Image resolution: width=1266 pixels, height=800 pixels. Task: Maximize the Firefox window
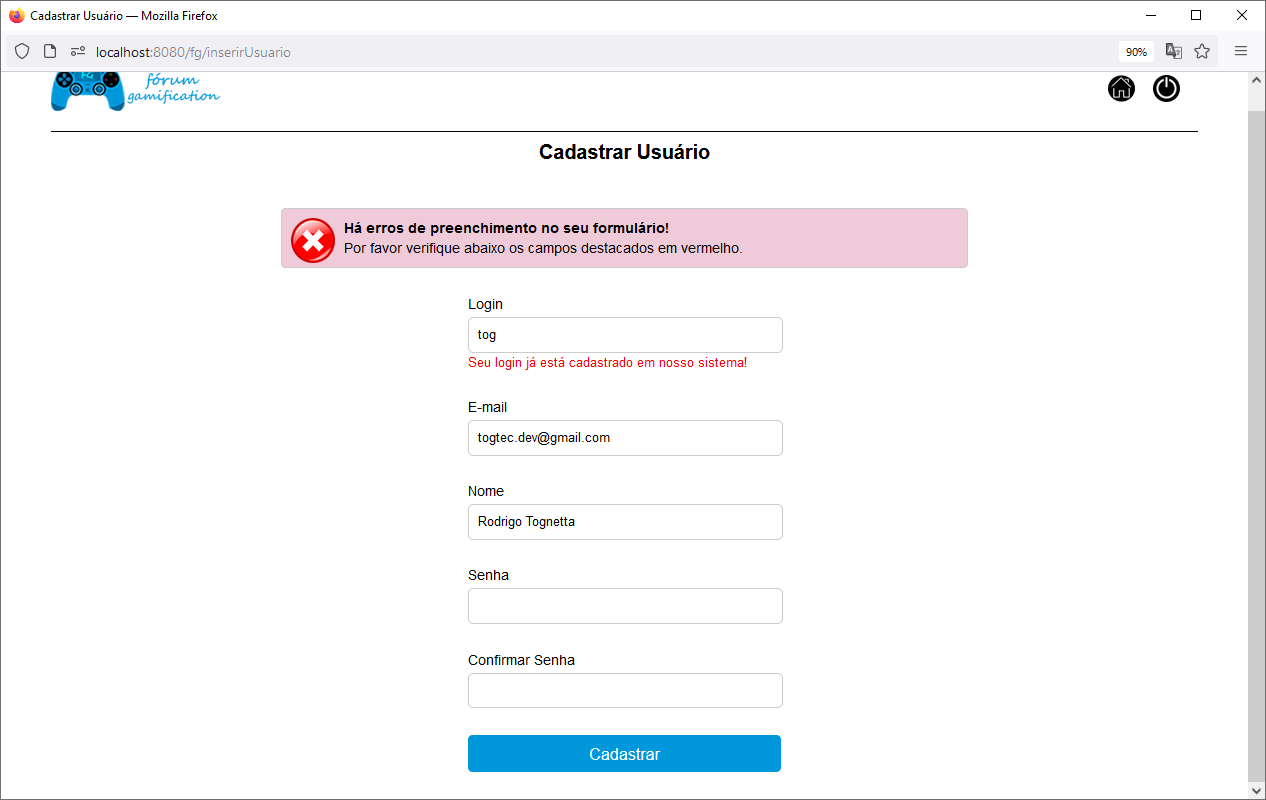(x=1196, y=15)
